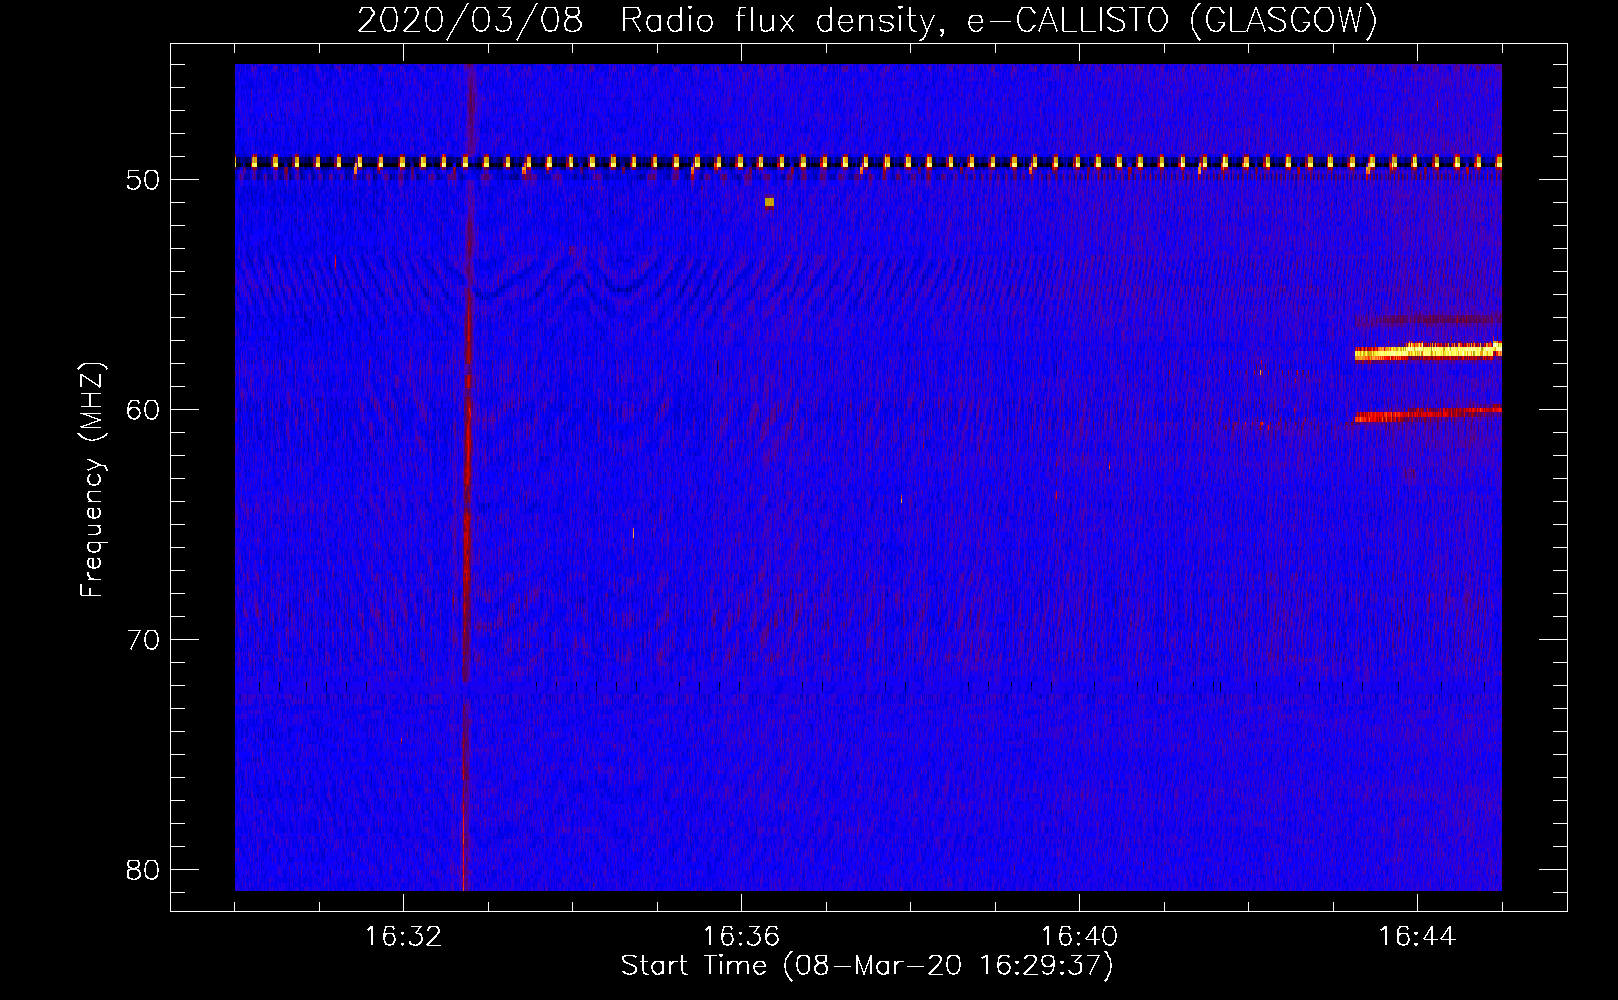Click the 60 frequency tick label
The image size is (1618, 1000).
[144, 410]
